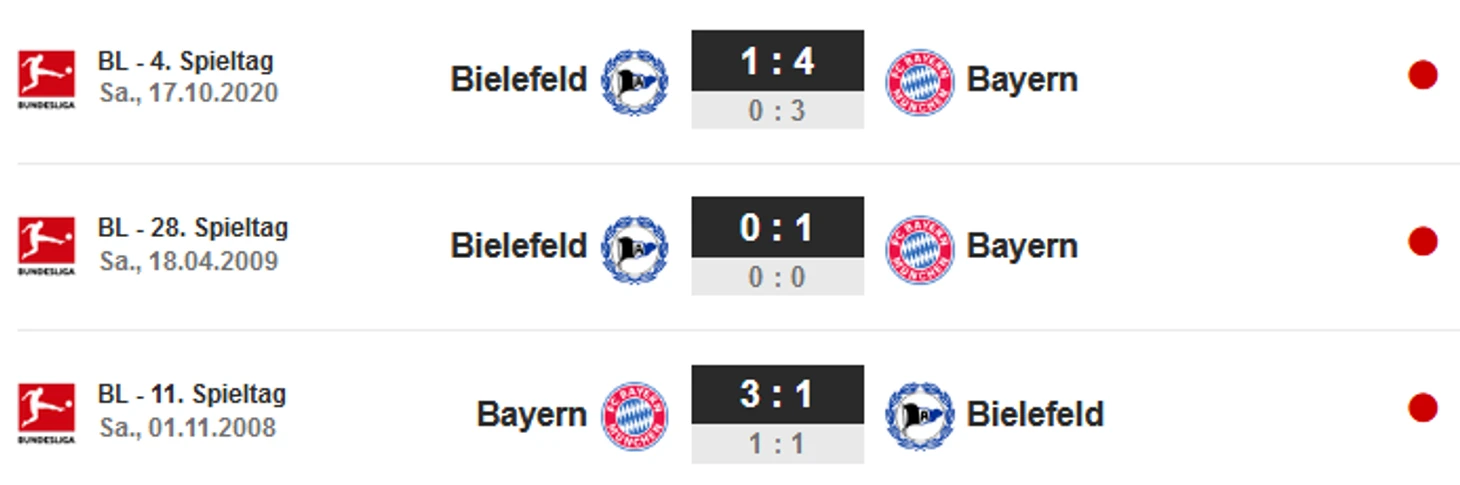The height and width of the screenshot is (485, 1460).
Task: Click Bayern crest in 0:1 match
Action: [x=919, y=248]
